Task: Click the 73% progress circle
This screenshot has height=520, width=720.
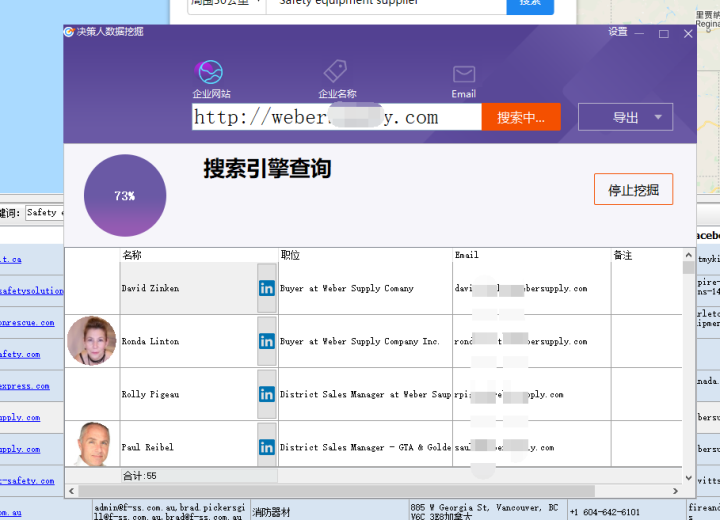Action: (125, 196)
